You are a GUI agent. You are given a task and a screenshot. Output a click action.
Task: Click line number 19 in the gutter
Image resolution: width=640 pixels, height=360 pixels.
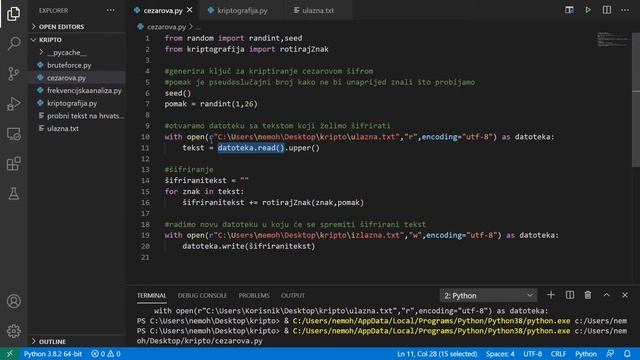click(145, 235)
